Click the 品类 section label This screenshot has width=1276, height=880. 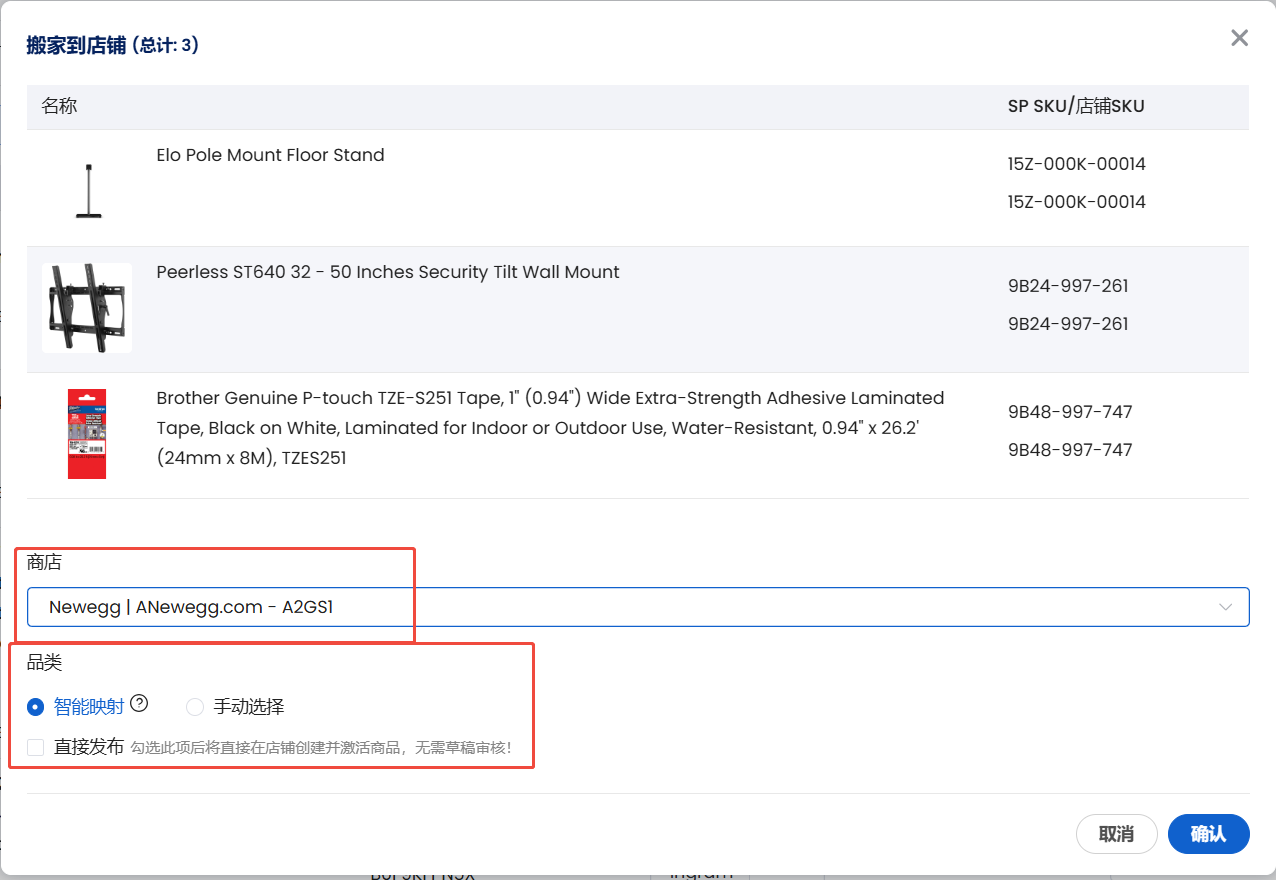pos(45,662)
